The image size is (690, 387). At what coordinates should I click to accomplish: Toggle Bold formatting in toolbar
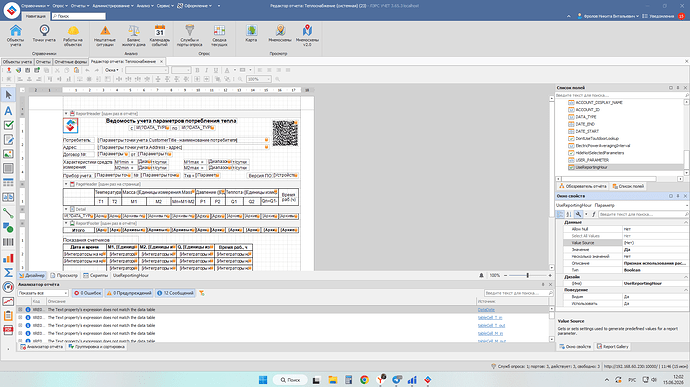197,70
